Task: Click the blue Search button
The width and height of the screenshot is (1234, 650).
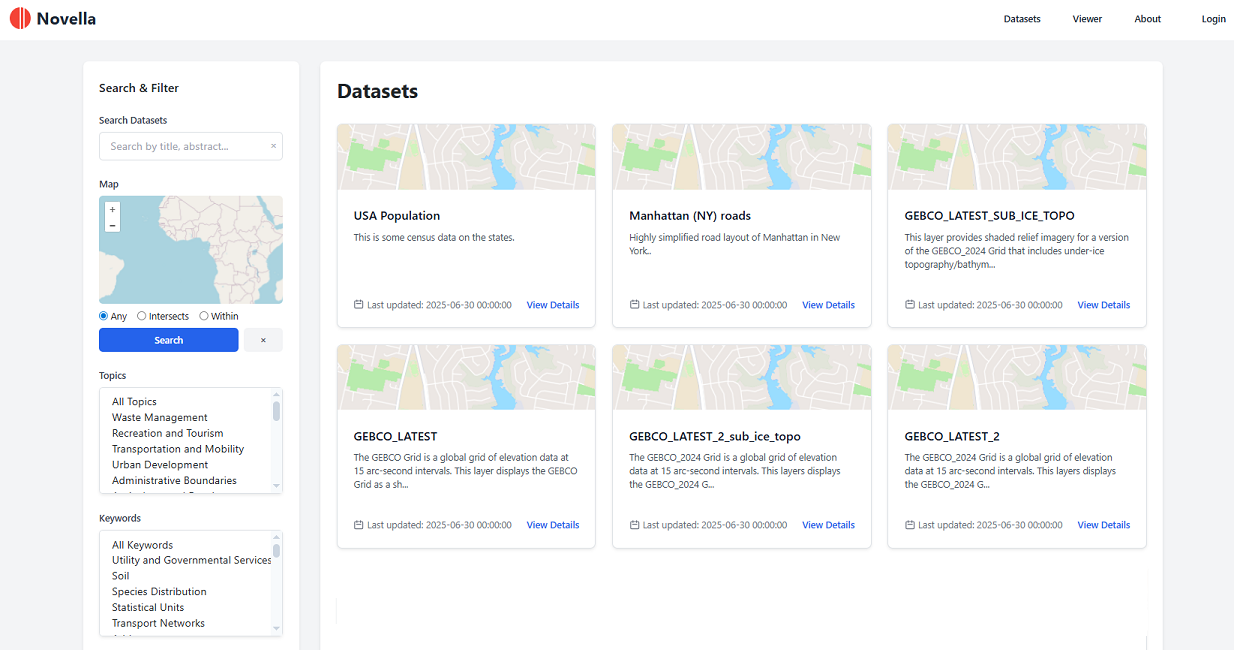Action: click(169, 340)
